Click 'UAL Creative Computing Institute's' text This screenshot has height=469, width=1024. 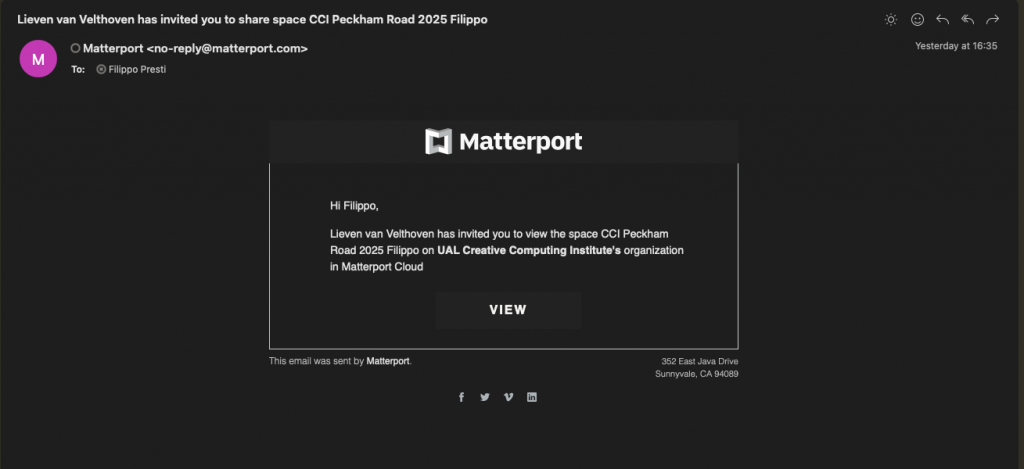click(x=529, y=250)
